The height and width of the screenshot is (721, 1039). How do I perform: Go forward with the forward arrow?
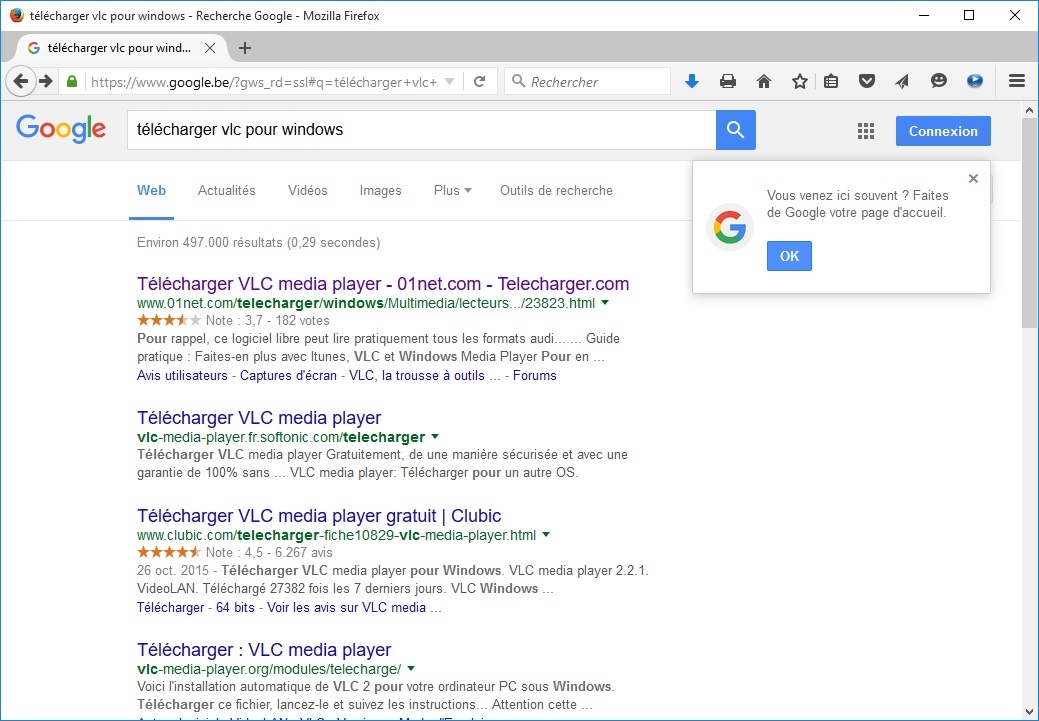(46, 82)
